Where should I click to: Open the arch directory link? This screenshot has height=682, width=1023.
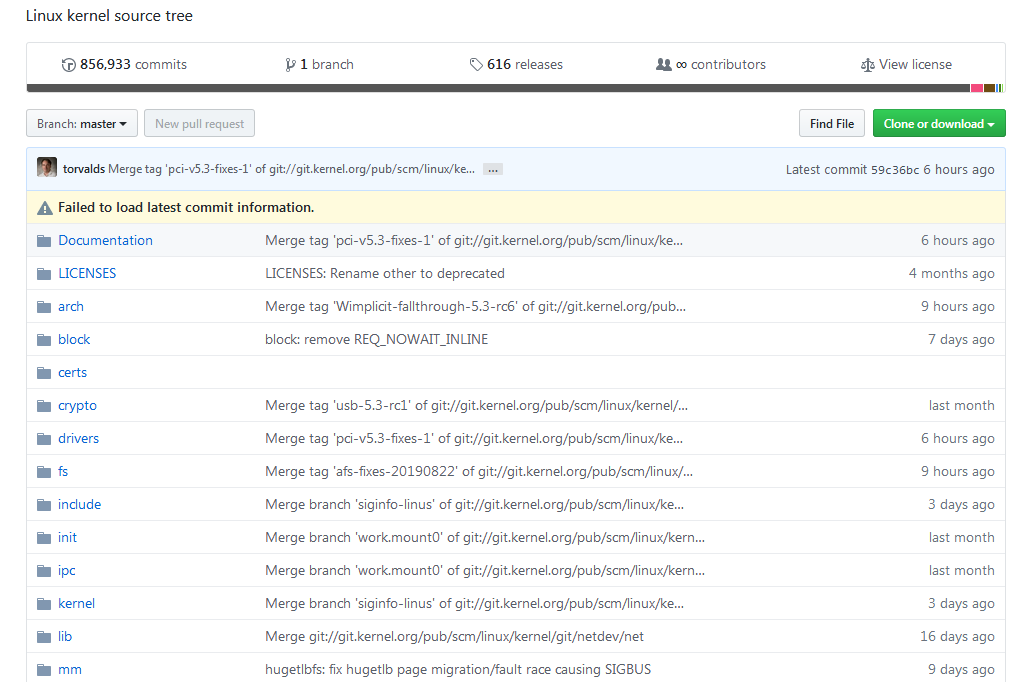(x=70, y=307)
